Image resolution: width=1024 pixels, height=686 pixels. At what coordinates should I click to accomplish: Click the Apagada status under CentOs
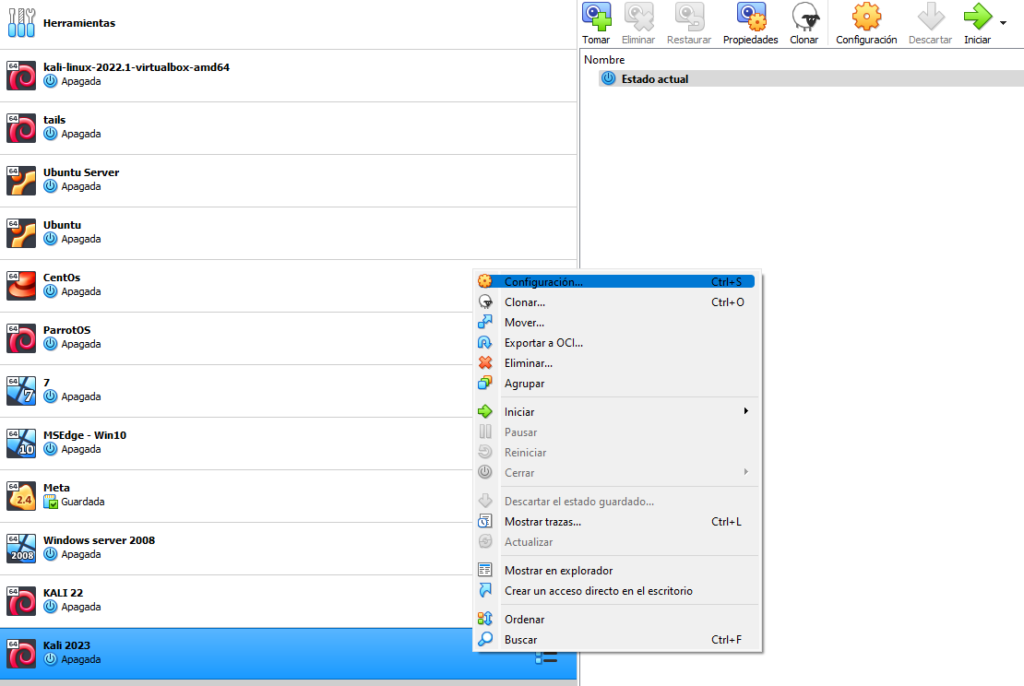[x=81, y=291]
